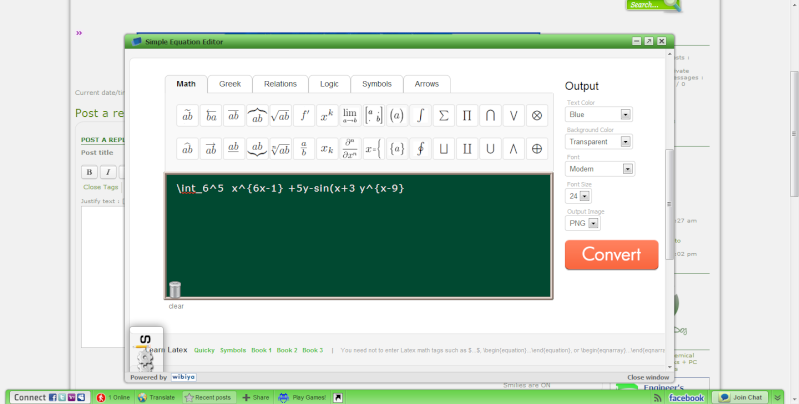The image size is (799, 404).
Task: Insert the summation sigma symbol
Action: pos(443,116)
